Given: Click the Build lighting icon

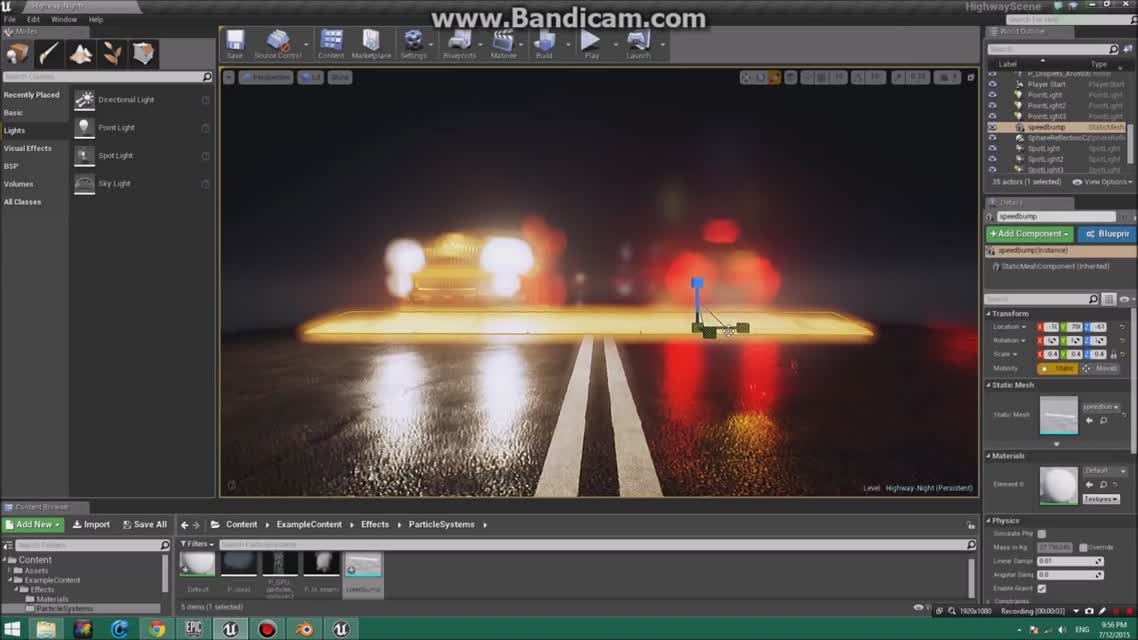Looking at the screenshot, I should pyautogui.click(x=544, y=44).
